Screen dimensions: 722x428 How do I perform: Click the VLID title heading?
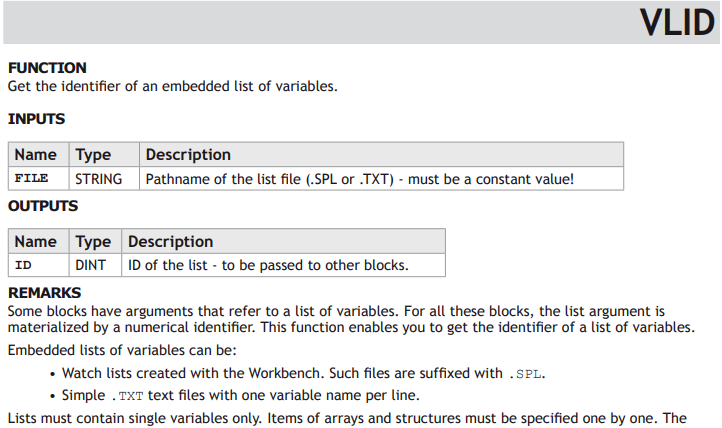point(677,23)
